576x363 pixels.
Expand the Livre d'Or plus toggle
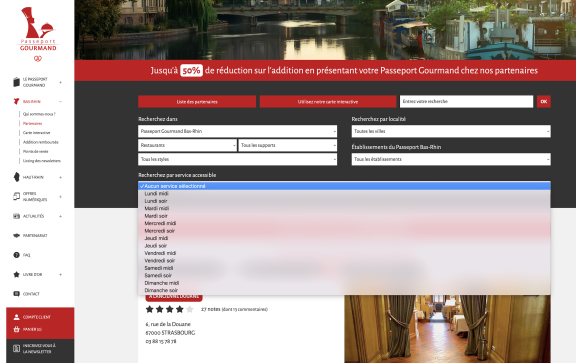click(x=61, y=274)
